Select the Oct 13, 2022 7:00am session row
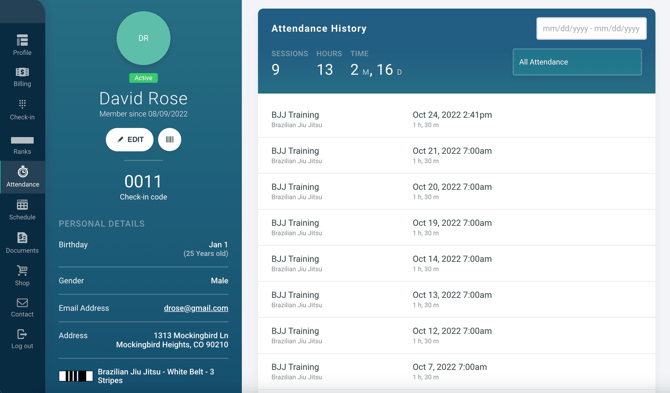The height and width of the screenshot is (393, 670). (456, 299)
